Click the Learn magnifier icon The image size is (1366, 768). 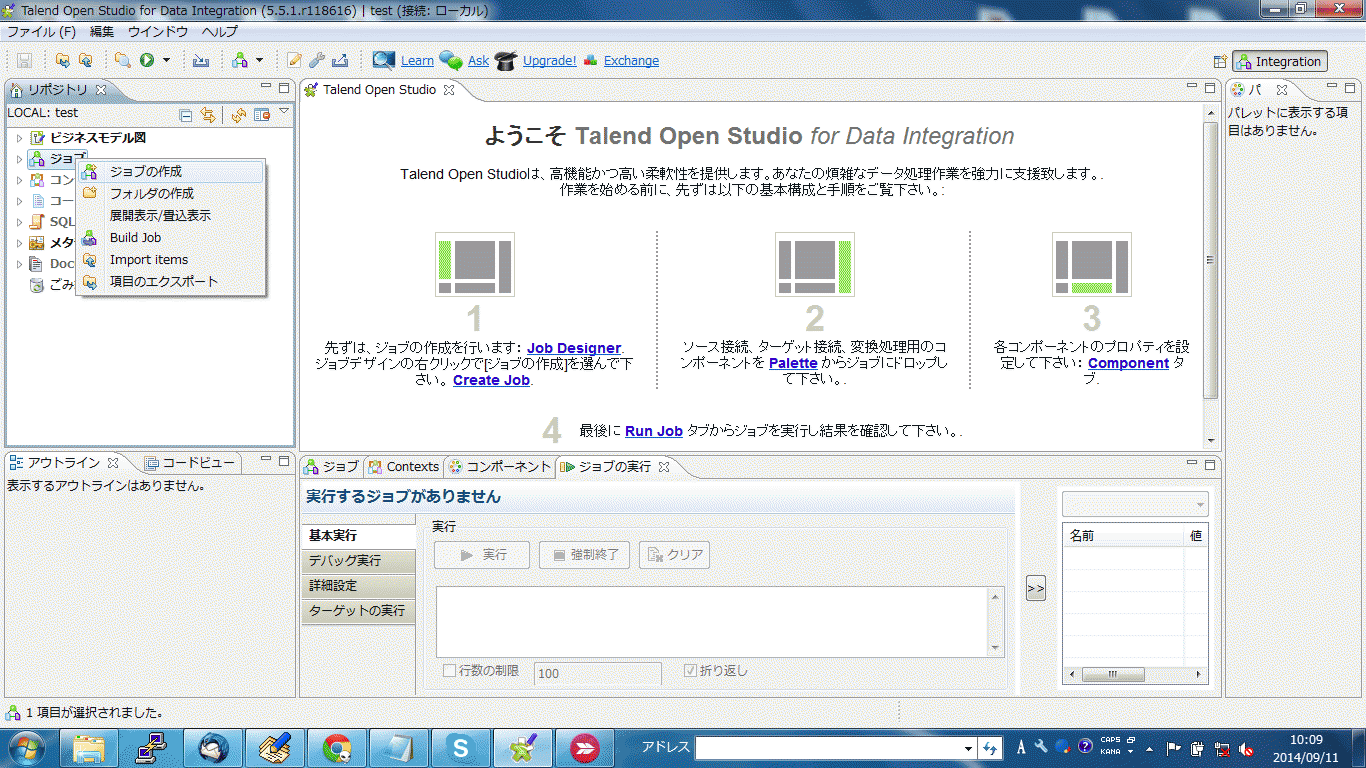[x=384, y=60]
